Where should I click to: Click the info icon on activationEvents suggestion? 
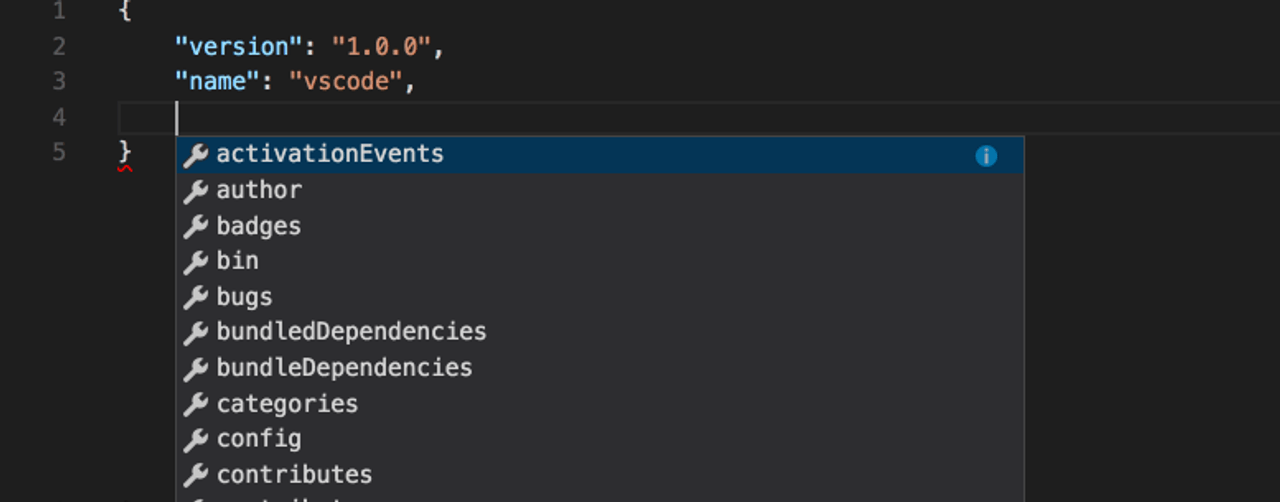(x=986, y=156)
